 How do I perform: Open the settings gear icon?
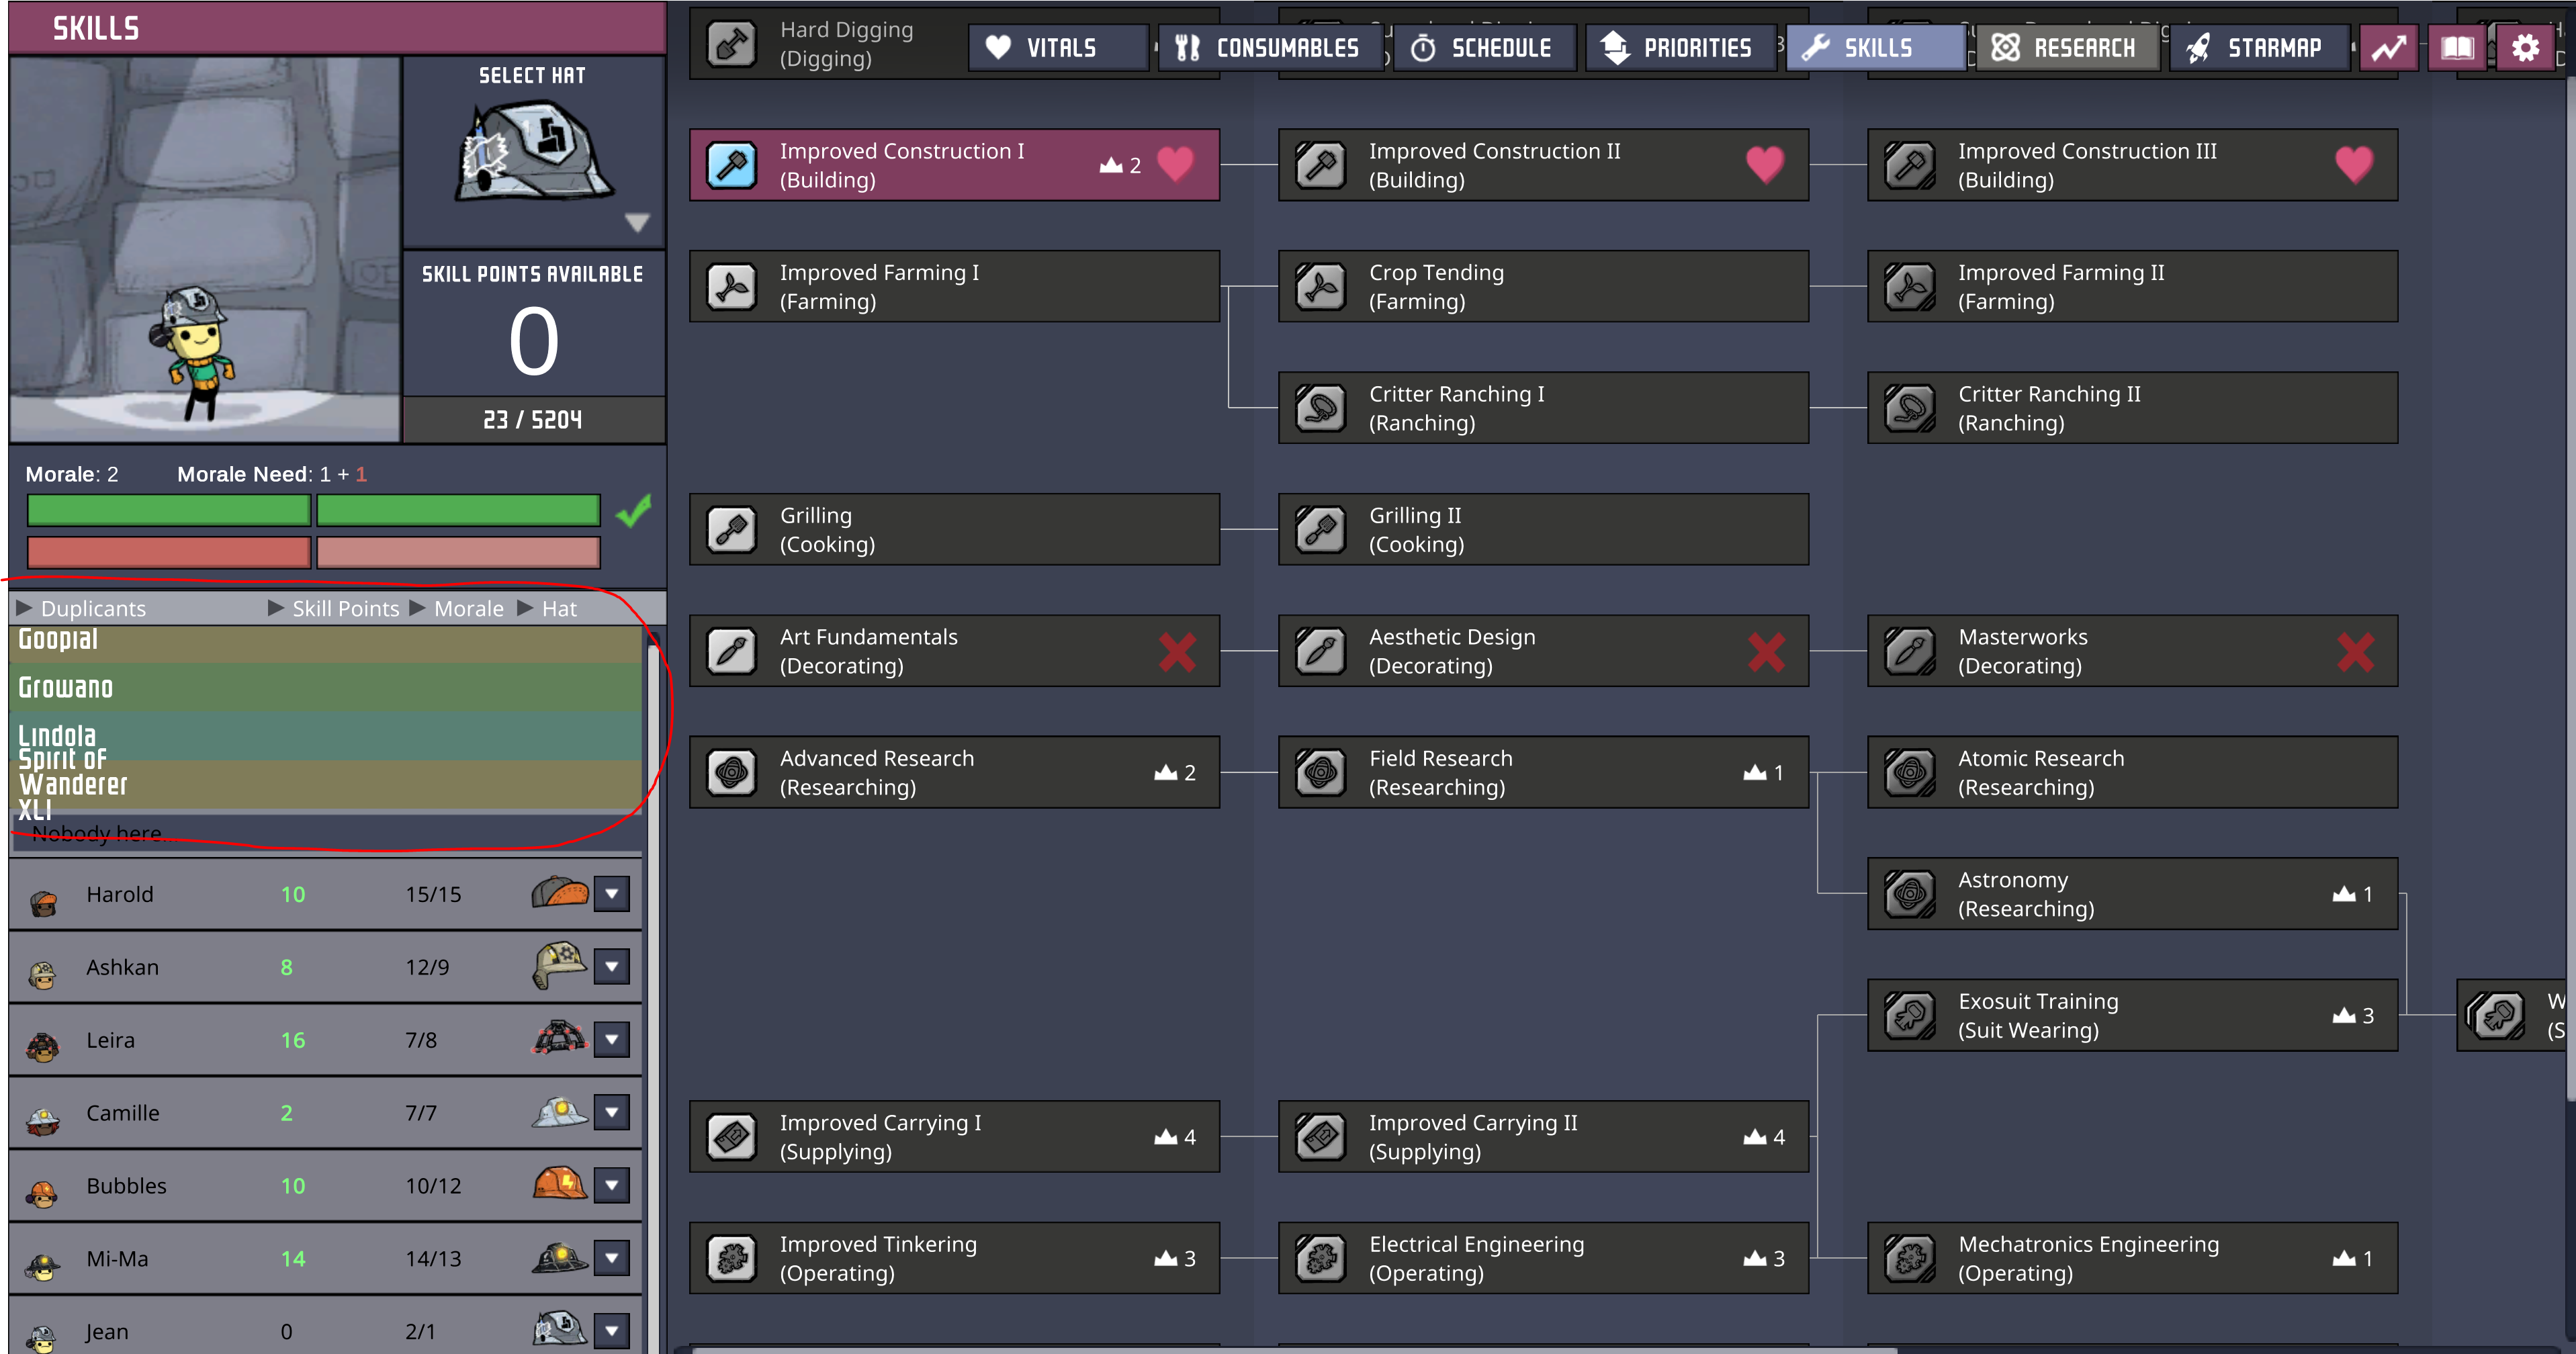(2526, 47)
